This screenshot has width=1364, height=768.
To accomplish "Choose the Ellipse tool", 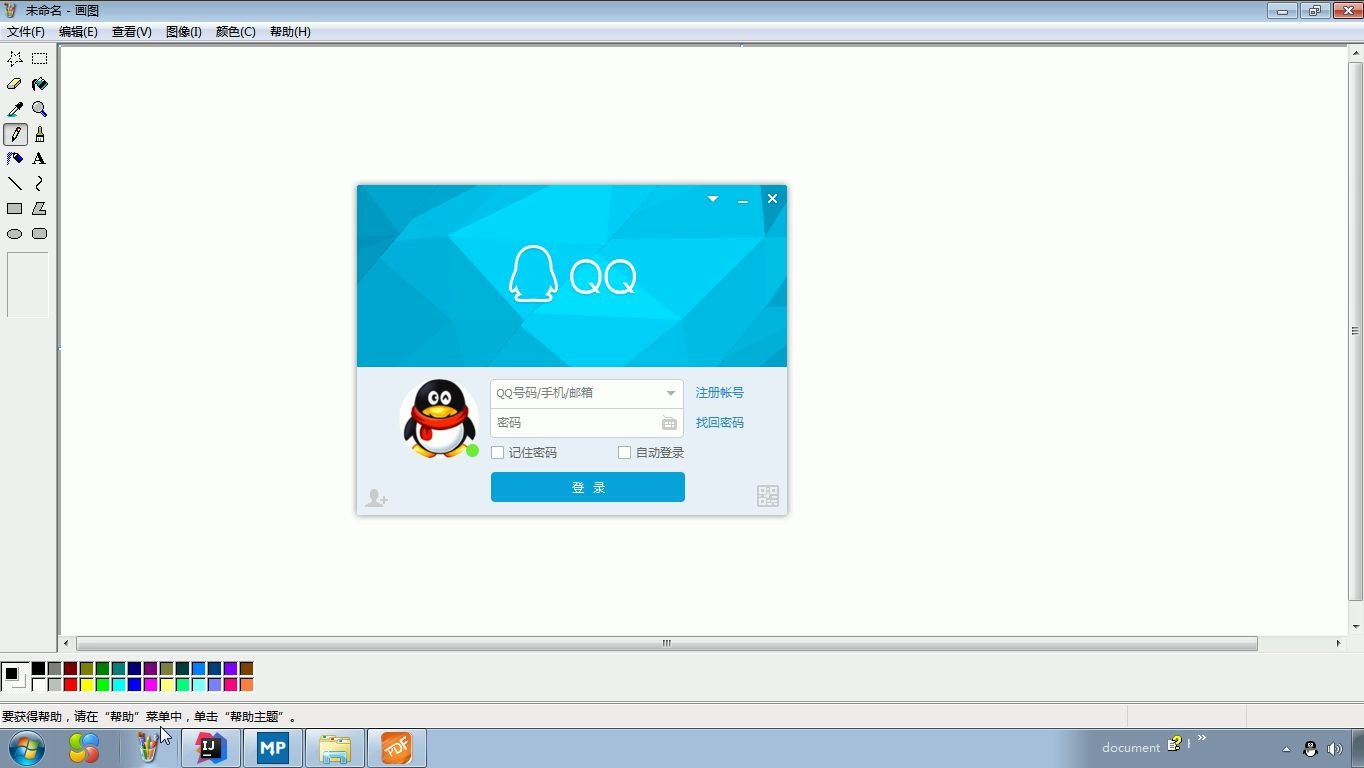I will click(x=15, y=234).
